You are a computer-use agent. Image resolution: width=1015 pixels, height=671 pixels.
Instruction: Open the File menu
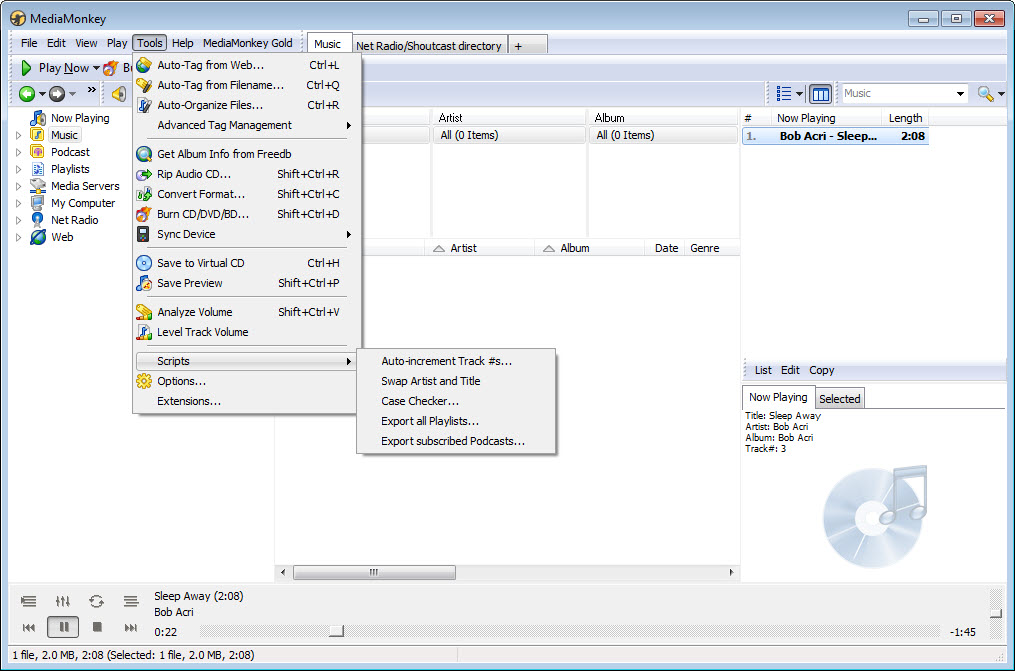coord(29,43)
